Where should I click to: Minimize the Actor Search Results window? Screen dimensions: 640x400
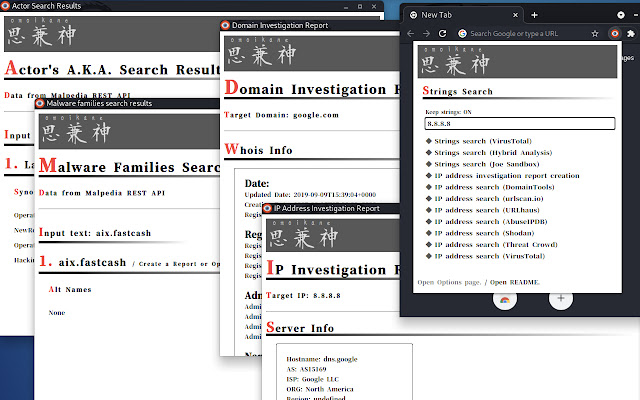[346, 7]
